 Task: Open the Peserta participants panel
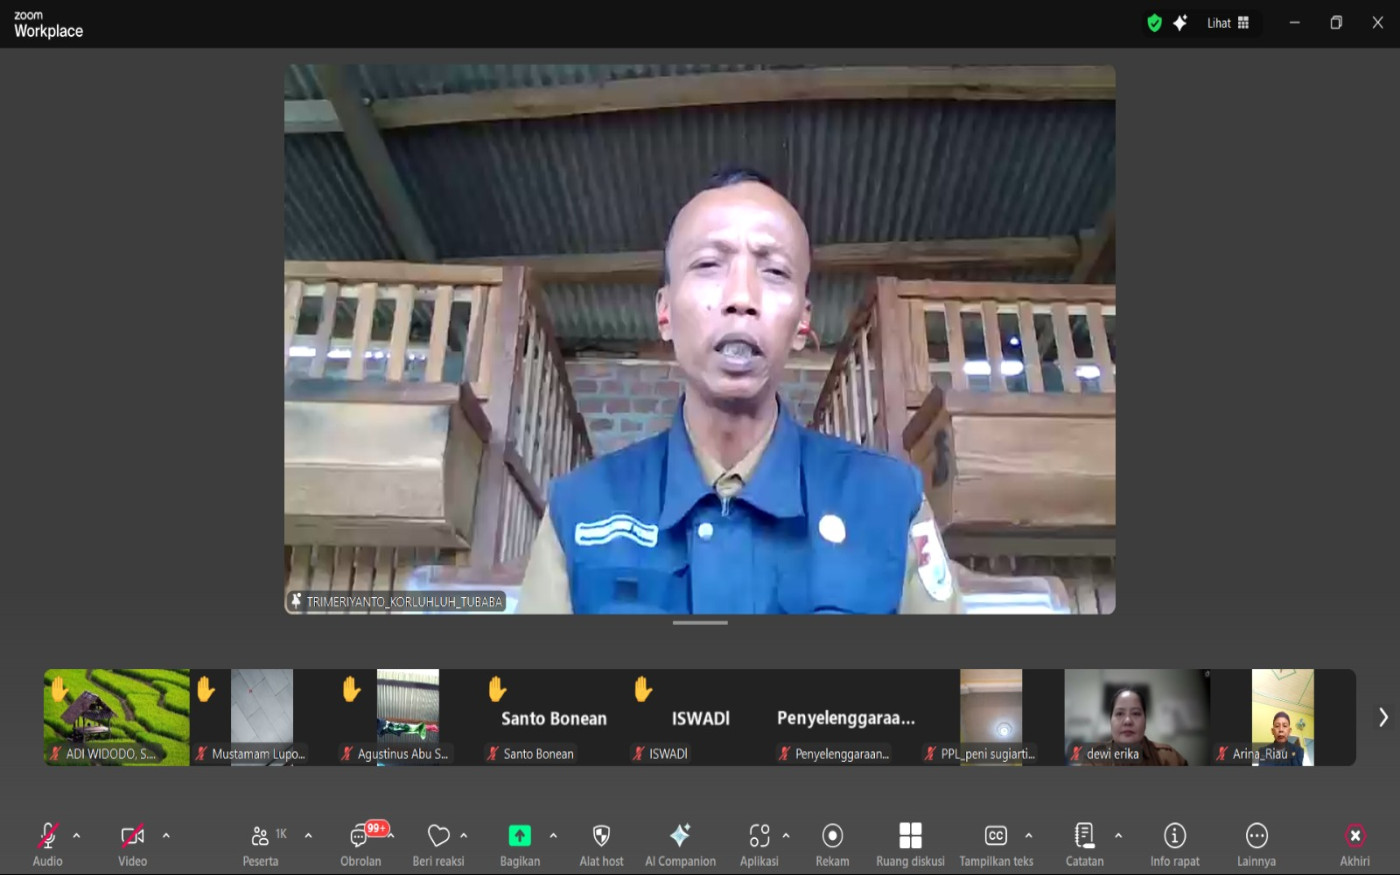(x=260, y=843)
